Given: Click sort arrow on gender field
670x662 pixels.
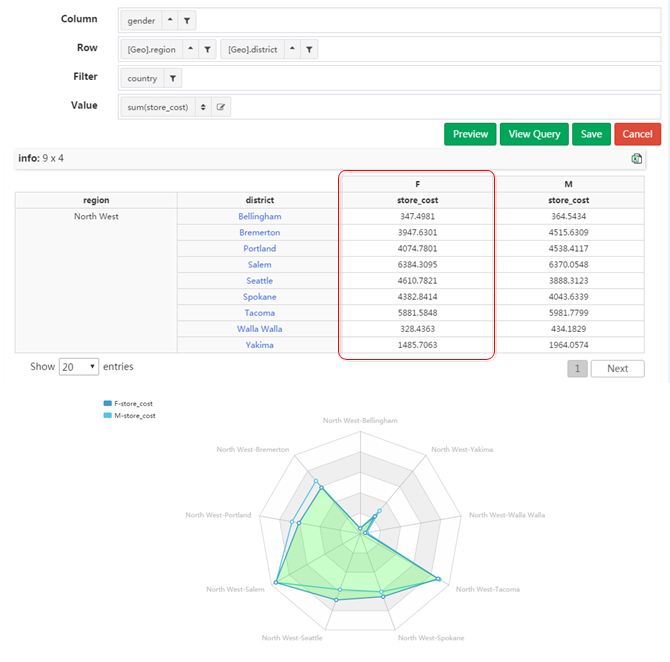Looking at the screenshot, I should 168,20.
